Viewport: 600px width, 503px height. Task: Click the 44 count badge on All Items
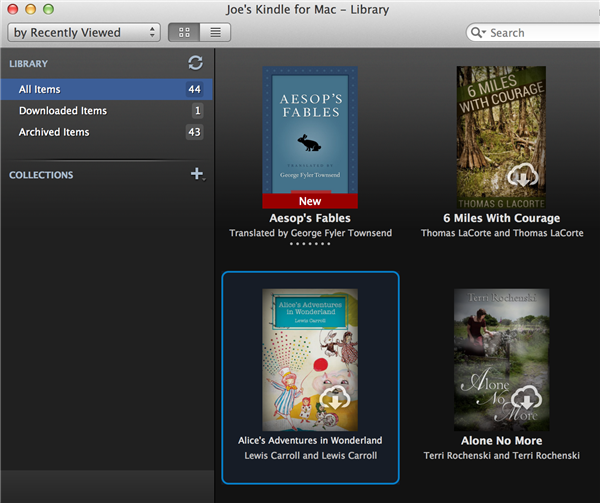coord(194,90)
